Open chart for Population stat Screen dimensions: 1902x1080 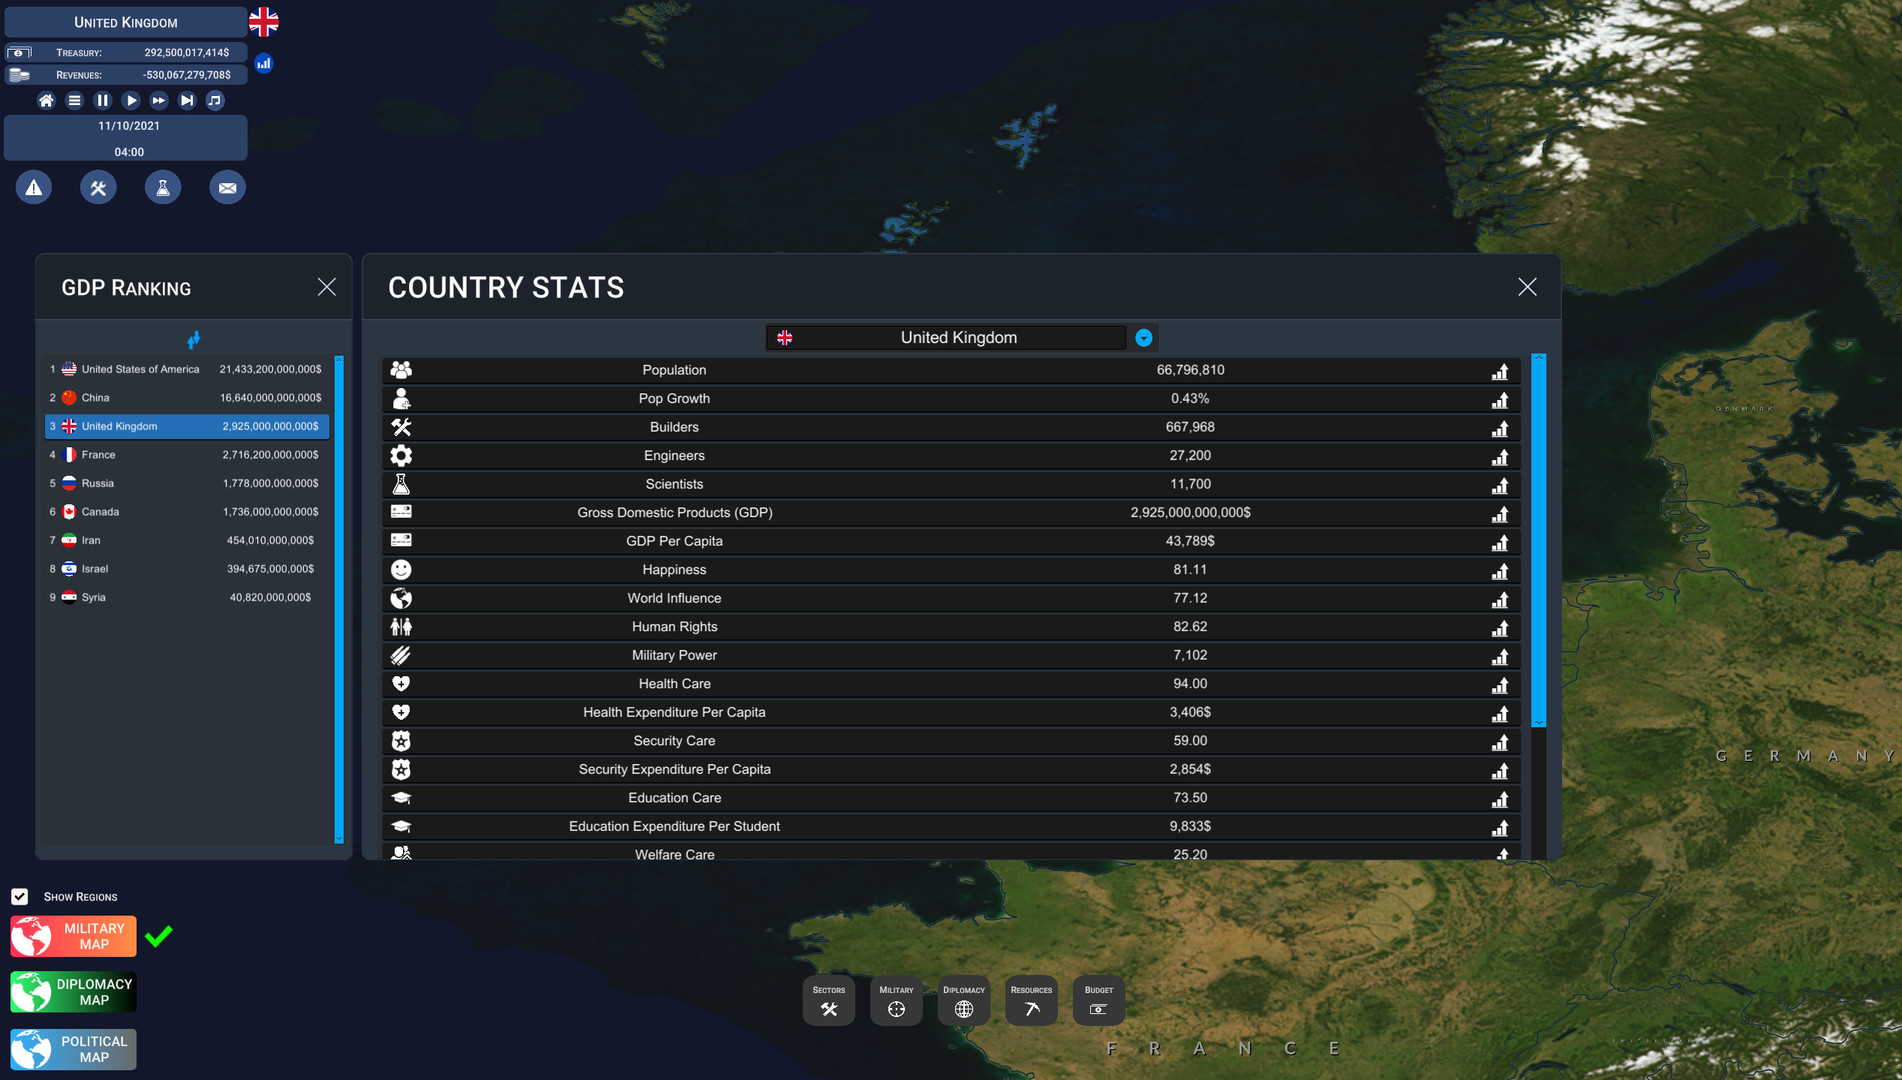[x=1499, y=371]
